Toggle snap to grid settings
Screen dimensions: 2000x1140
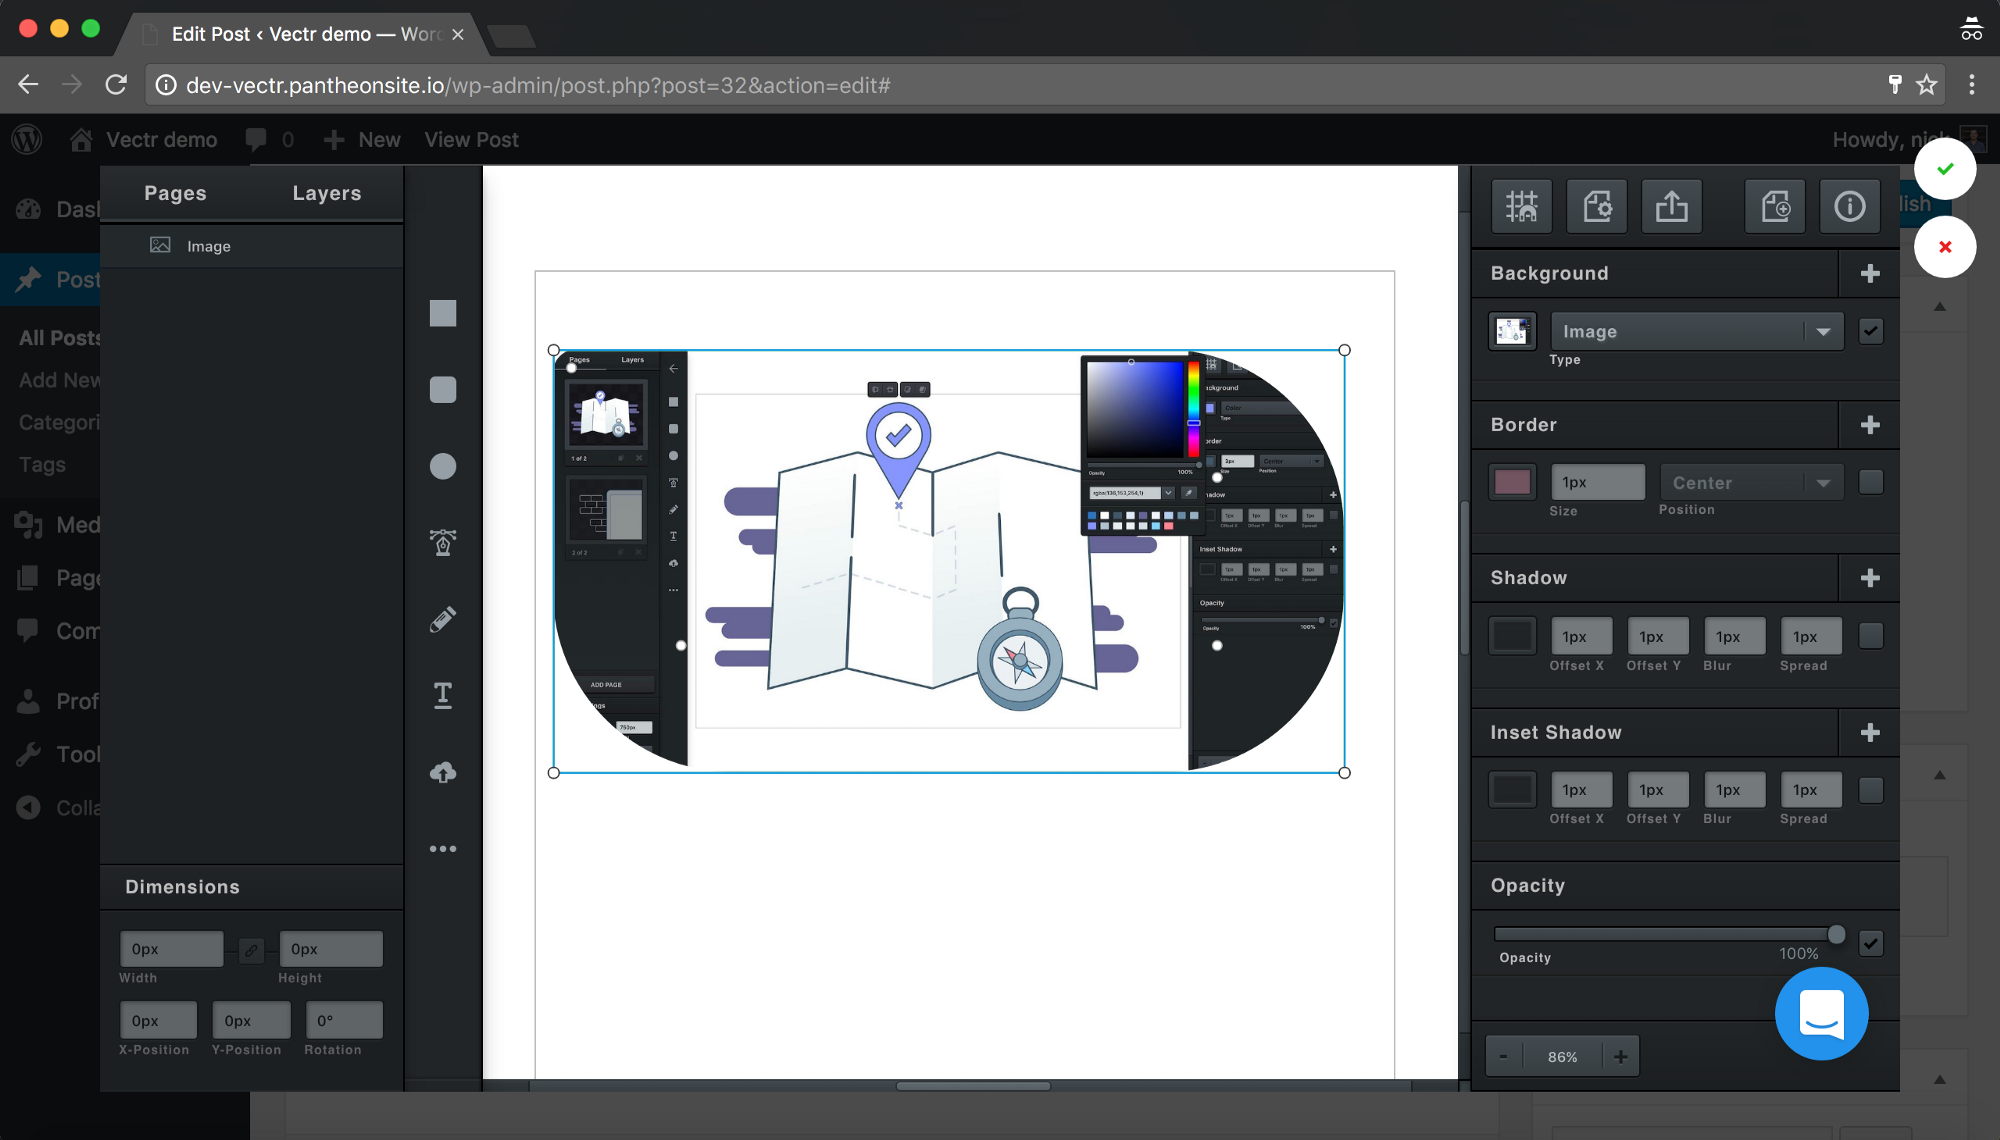click(1522, 206)
